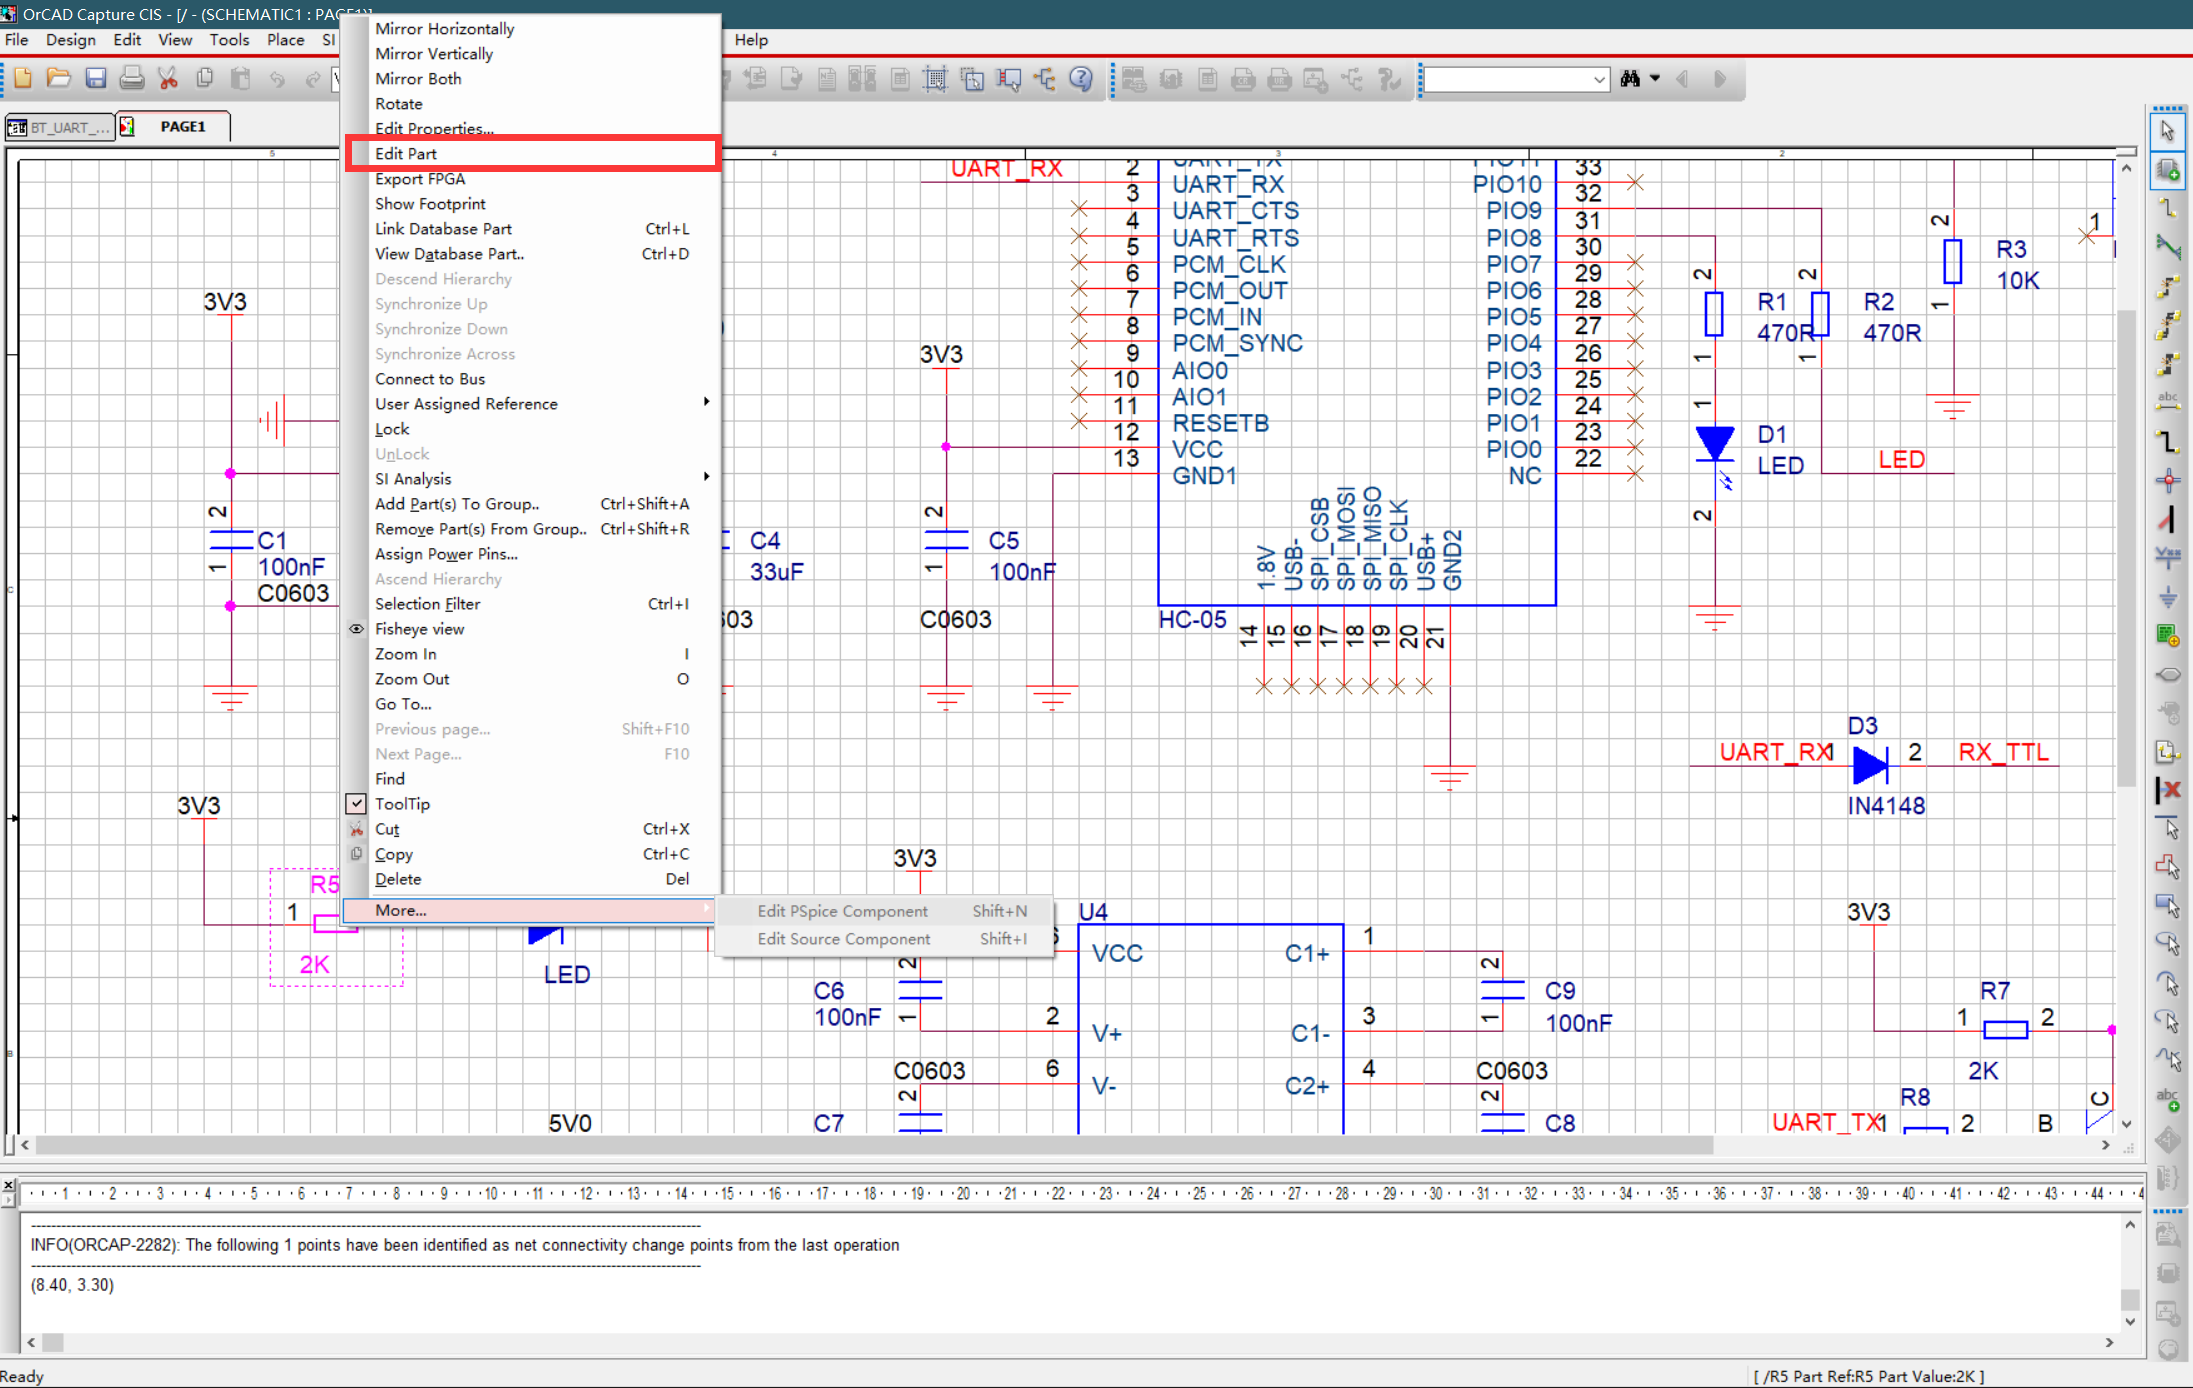Choose Connect to Bus
Screen dimensions: 2193x1388
tap(530, 379)
